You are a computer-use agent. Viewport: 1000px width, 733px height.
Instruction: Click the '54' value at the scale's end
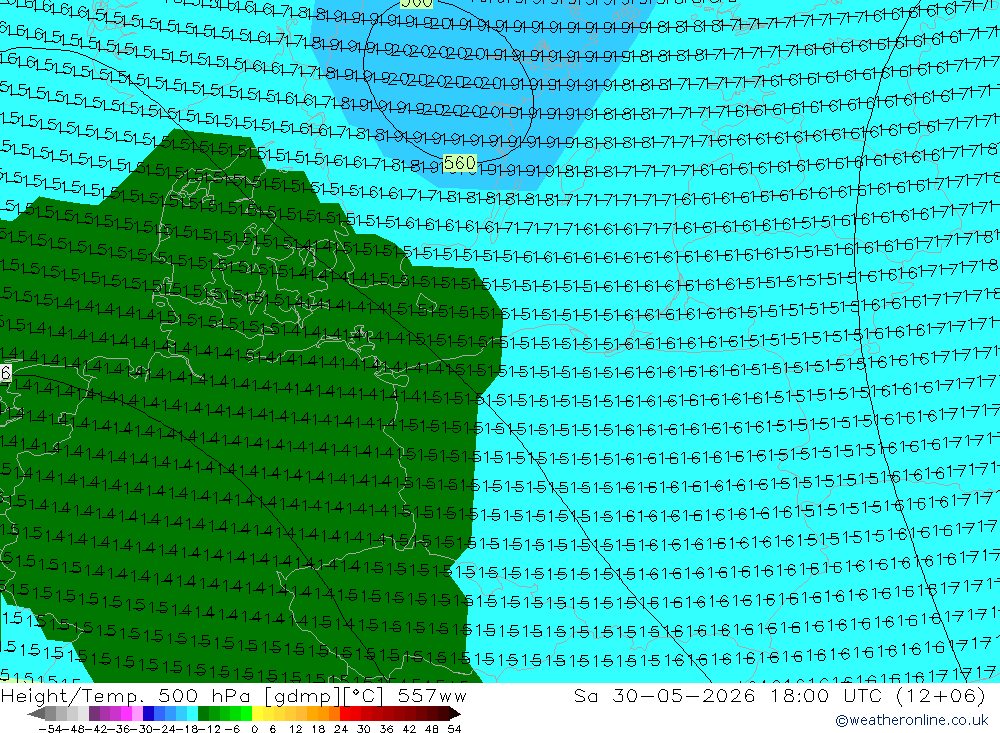[x=454, y=729]
